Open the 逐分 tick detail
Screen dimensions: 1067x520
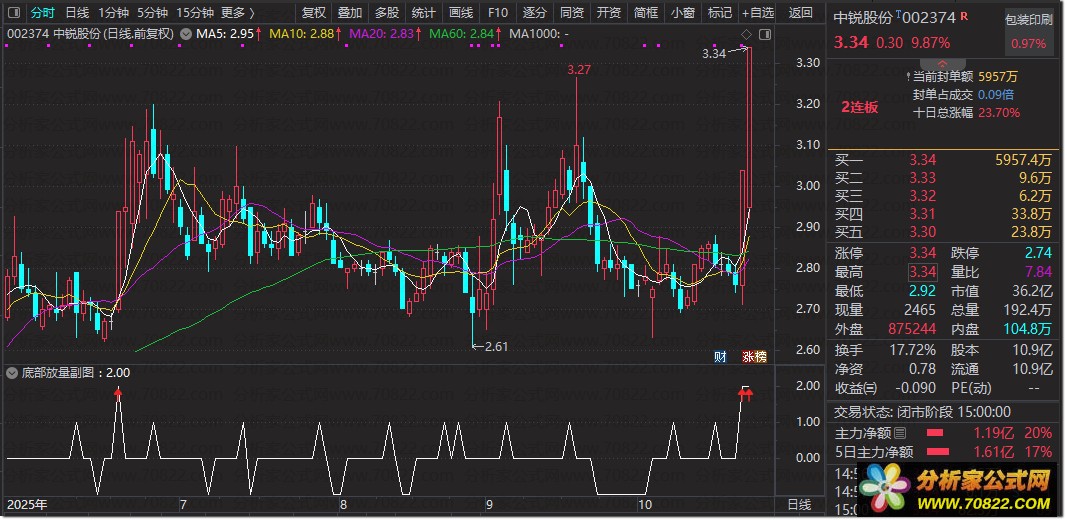535,12
